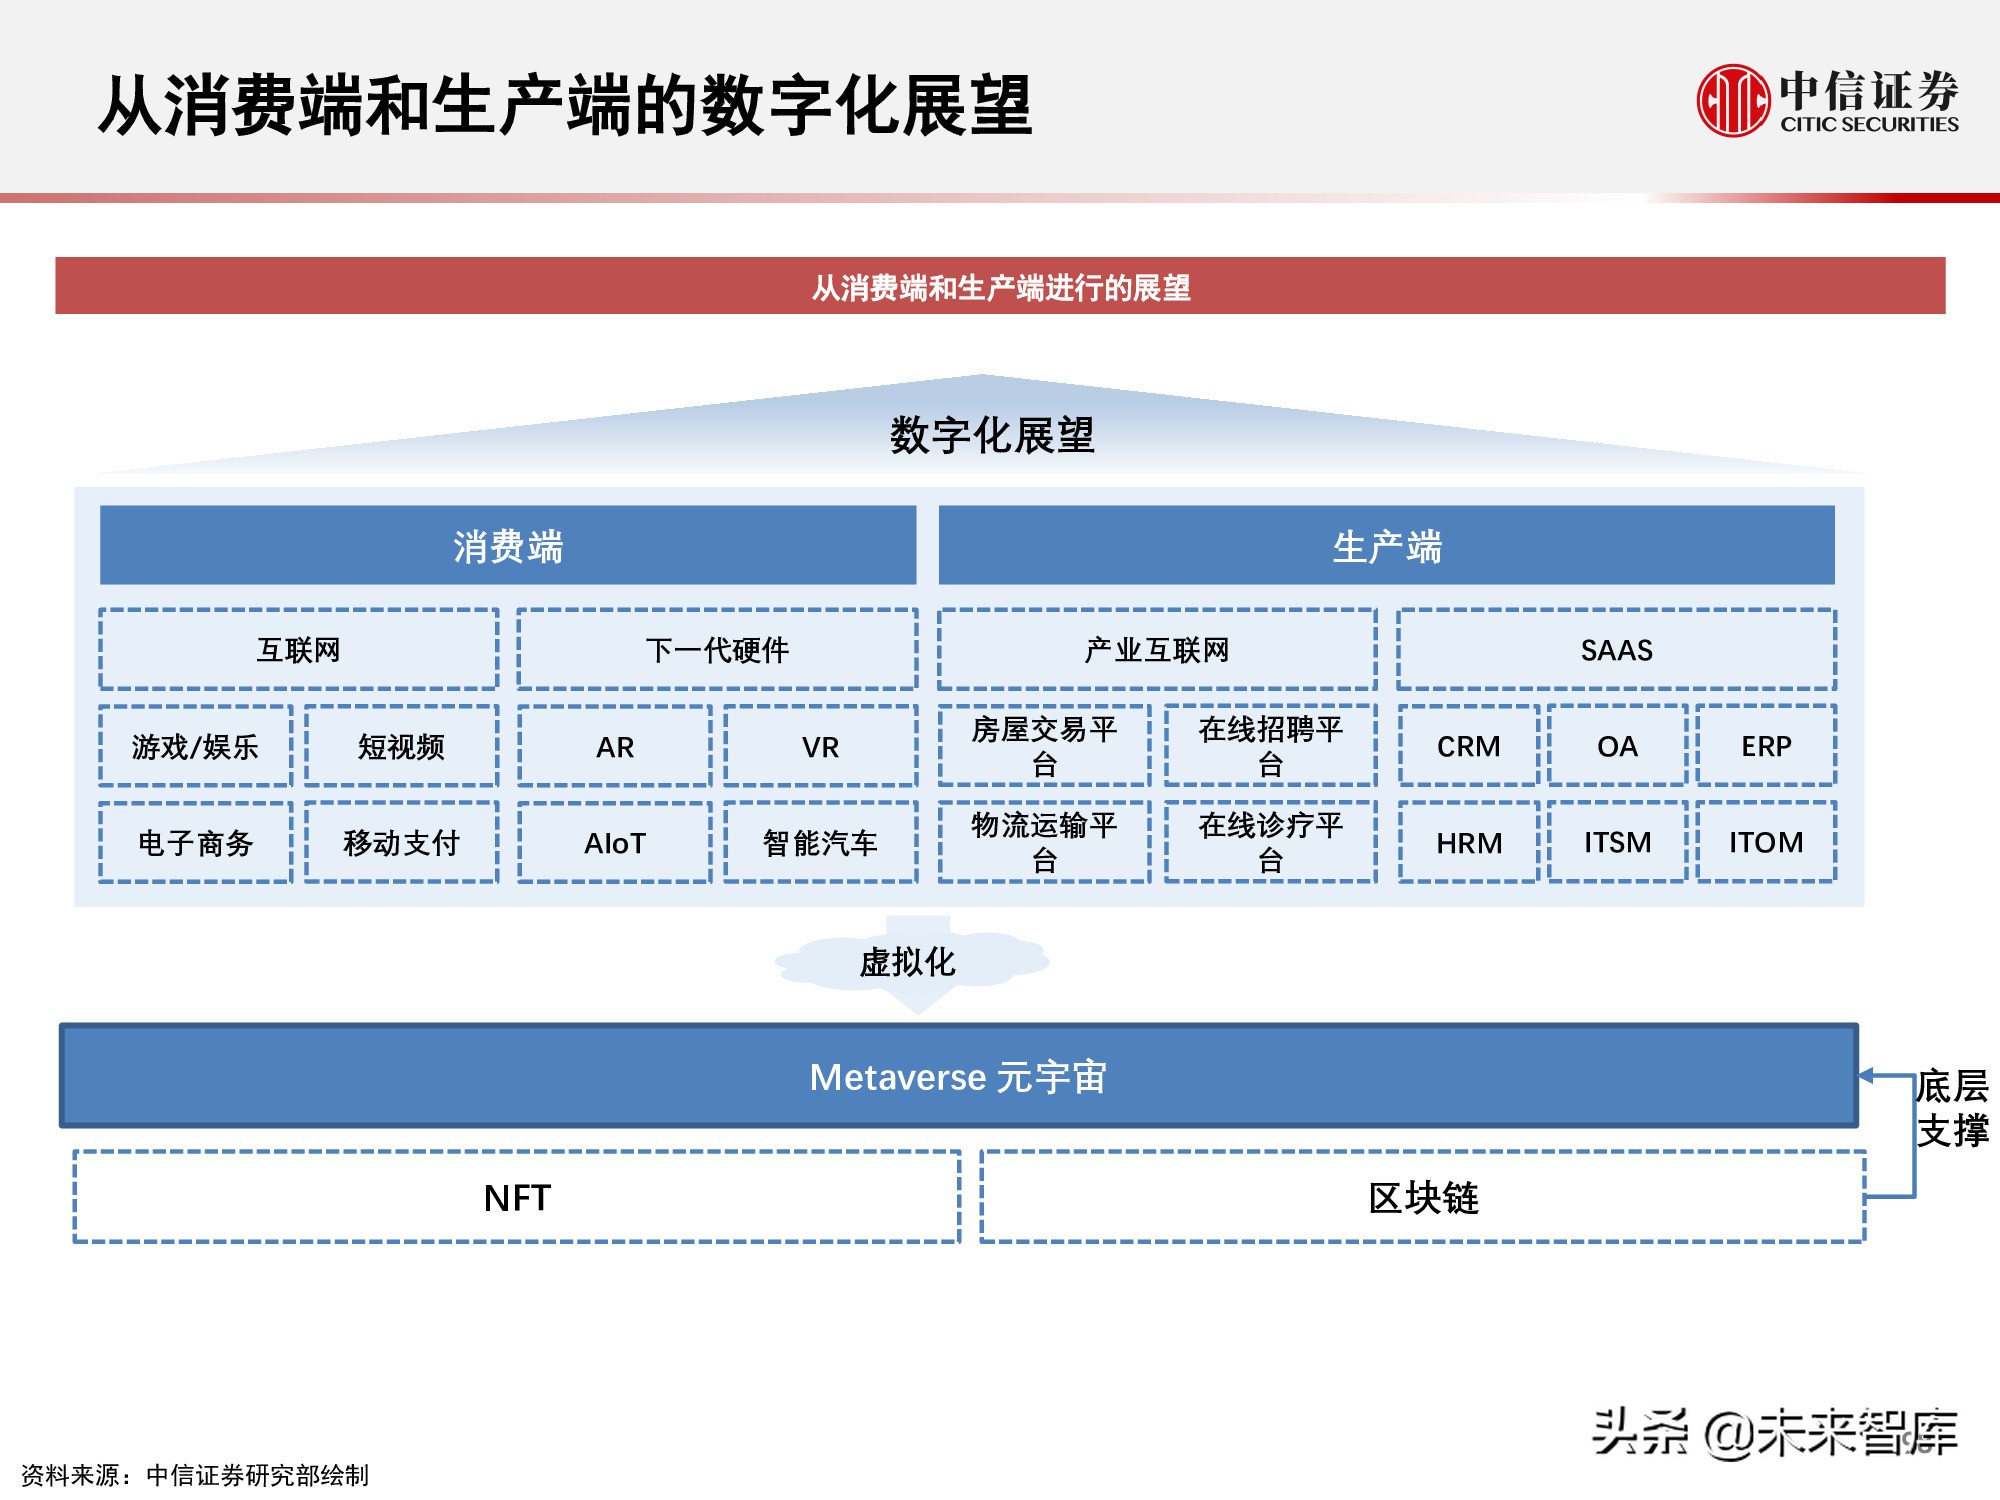The image size is (2000, 1500).
Task: Select the AR hardware box
Action: coord(614,746)
